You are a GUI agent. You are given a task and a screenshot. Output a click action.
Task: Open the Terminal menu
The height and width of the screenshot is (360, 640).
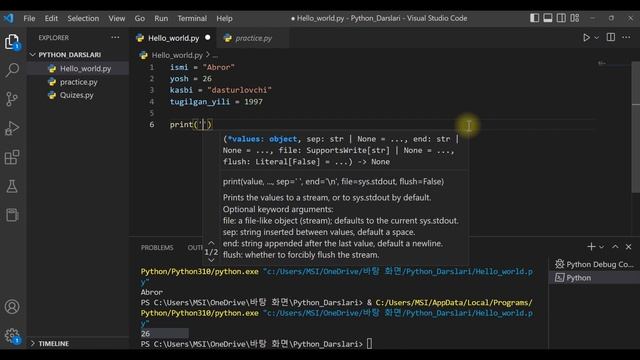click(192, 18)
